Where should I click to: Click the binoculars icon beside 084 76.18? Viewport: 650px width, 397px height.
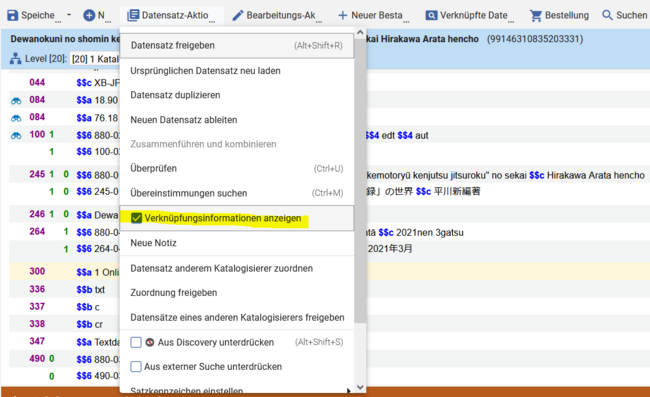pos(16,119)
